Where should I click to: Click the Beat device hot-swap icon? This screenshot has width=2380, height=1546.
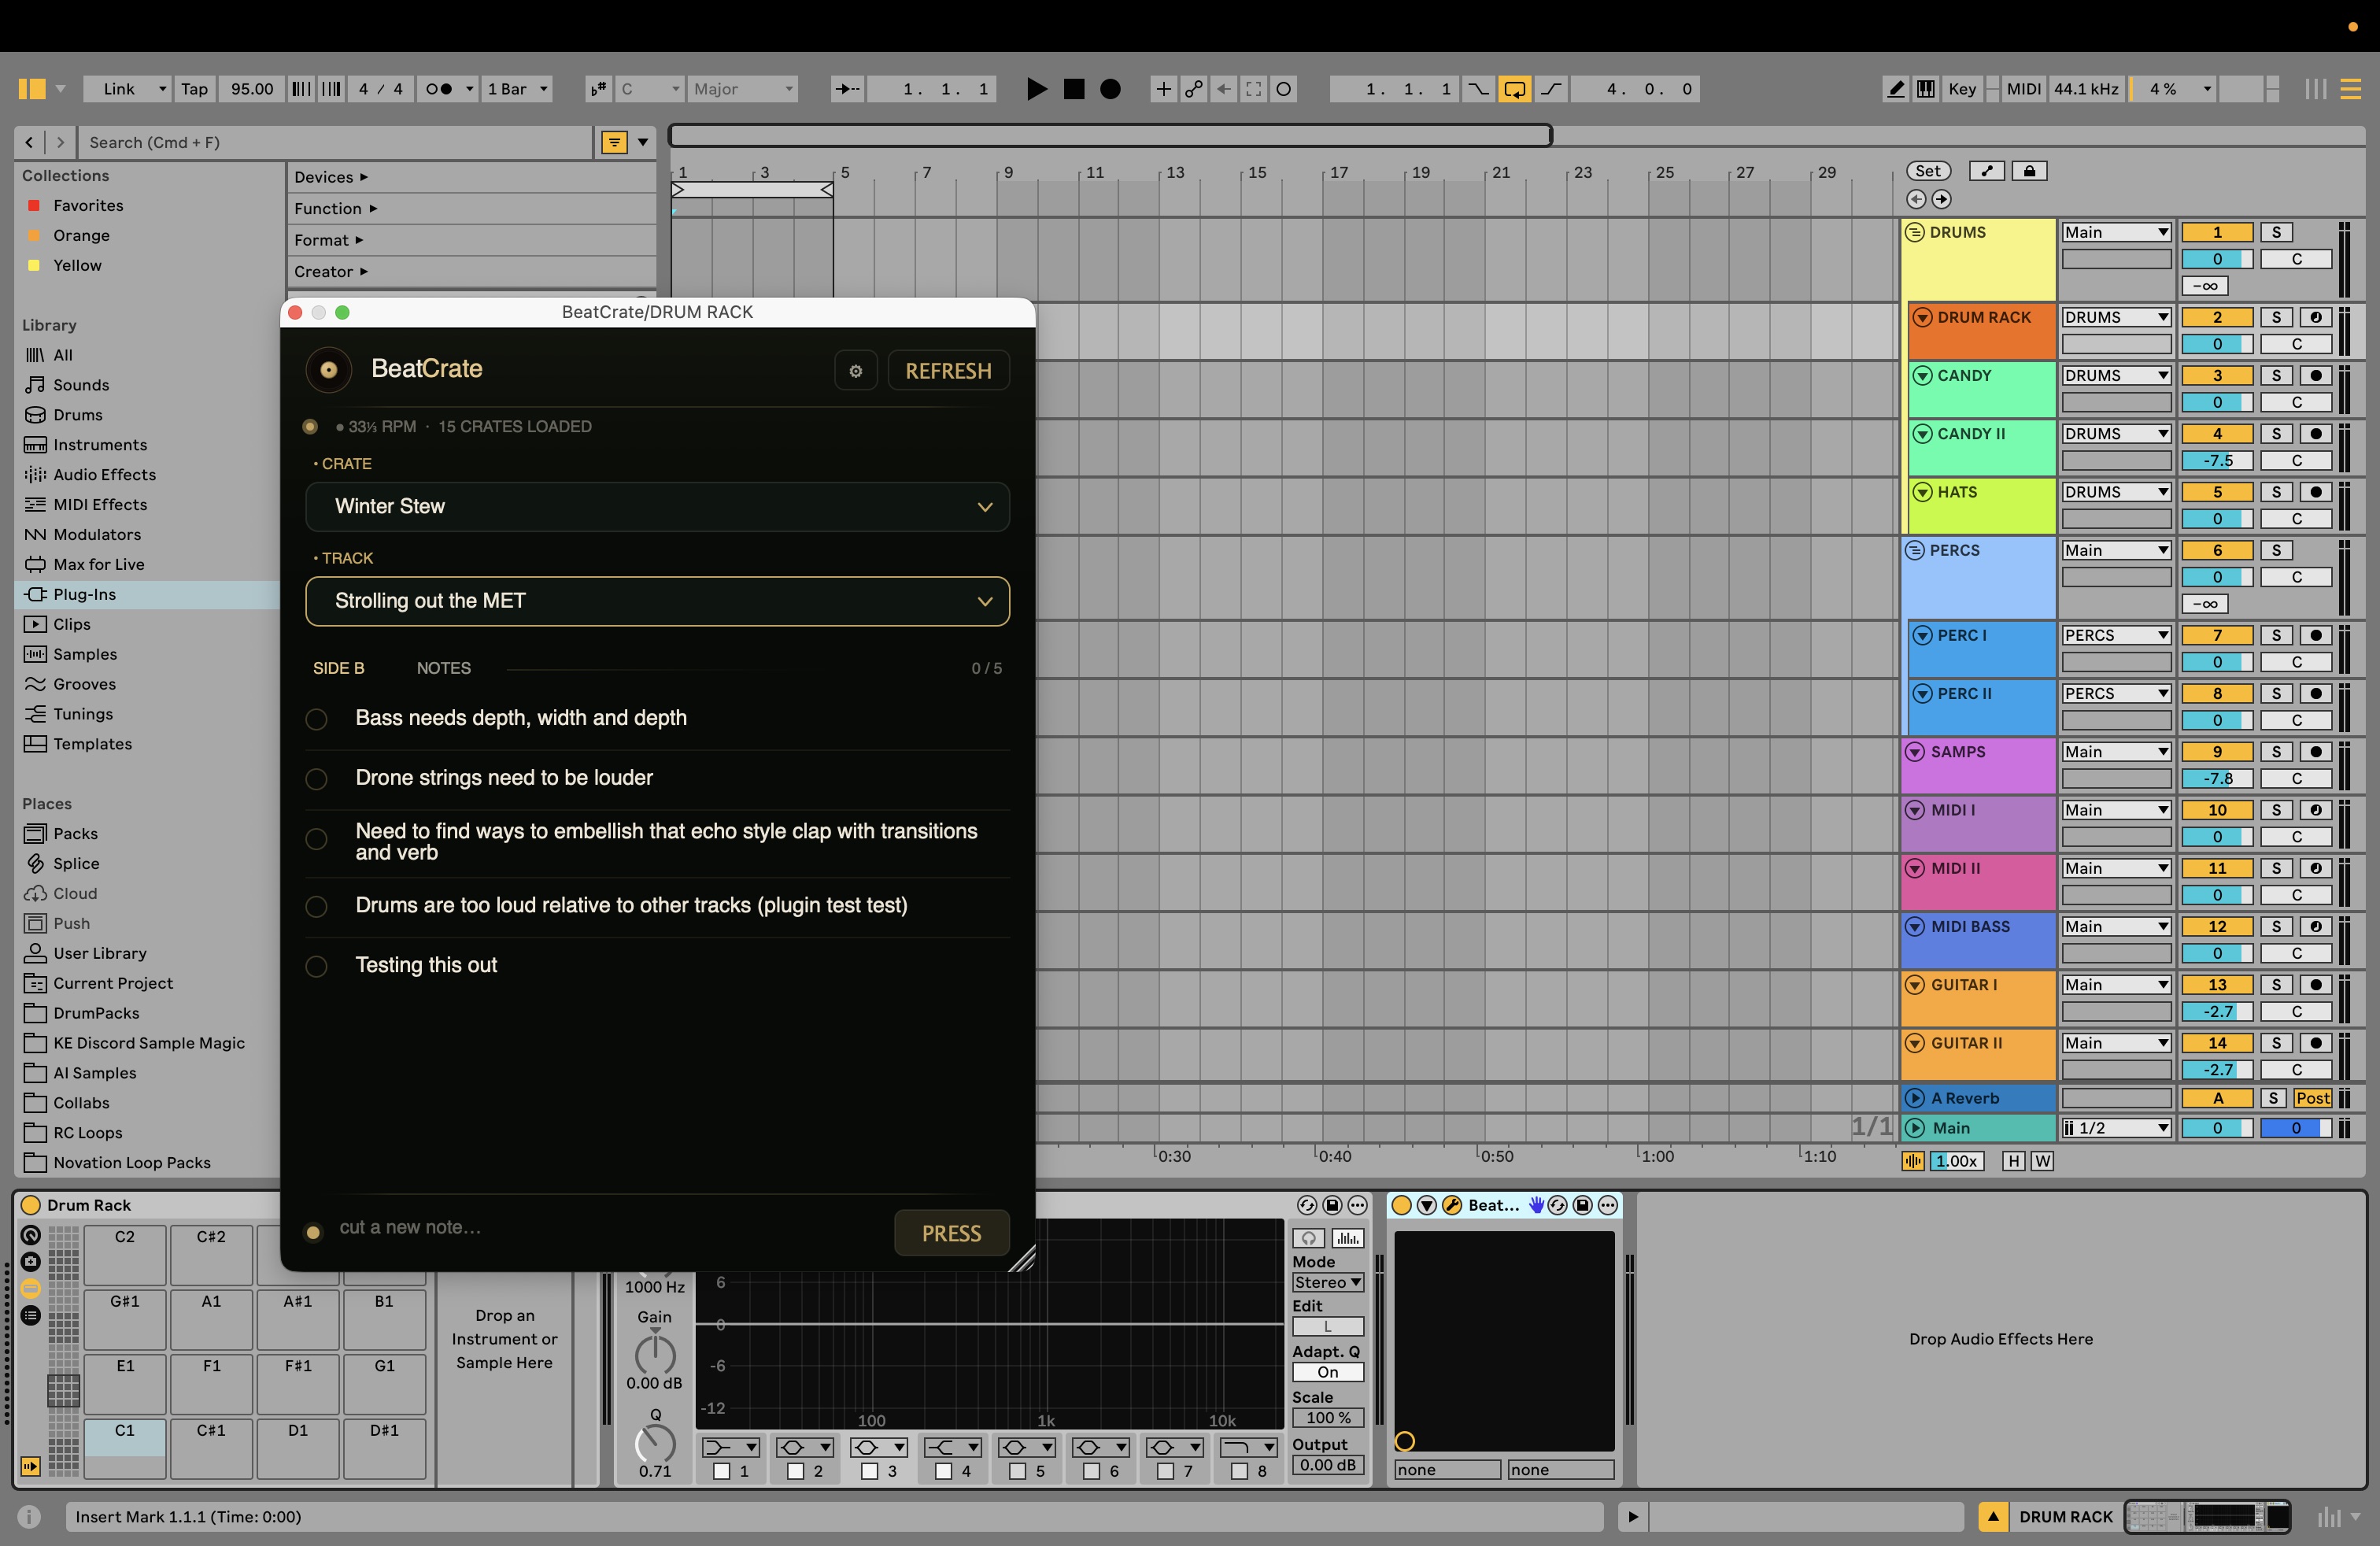tap(1557, 1205)
